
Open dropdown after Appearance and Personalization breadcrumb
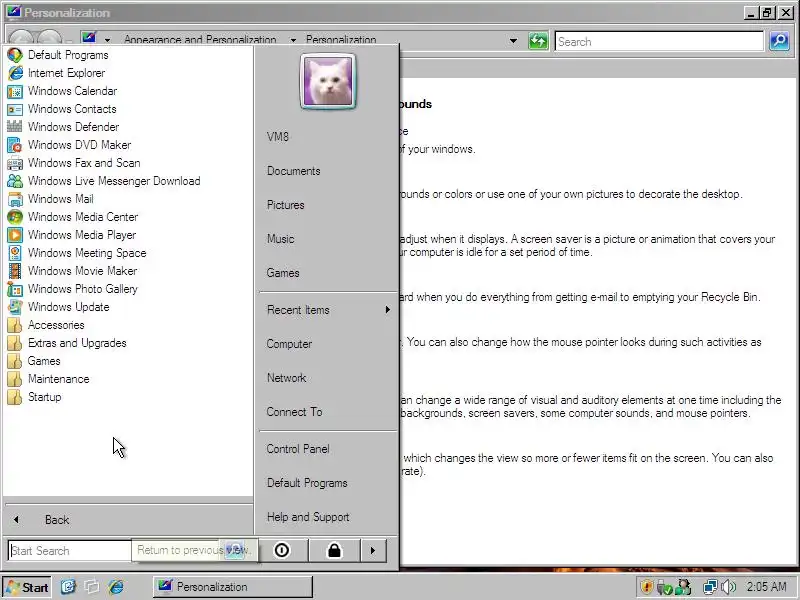pyautogui.click(x=293, y=40)
